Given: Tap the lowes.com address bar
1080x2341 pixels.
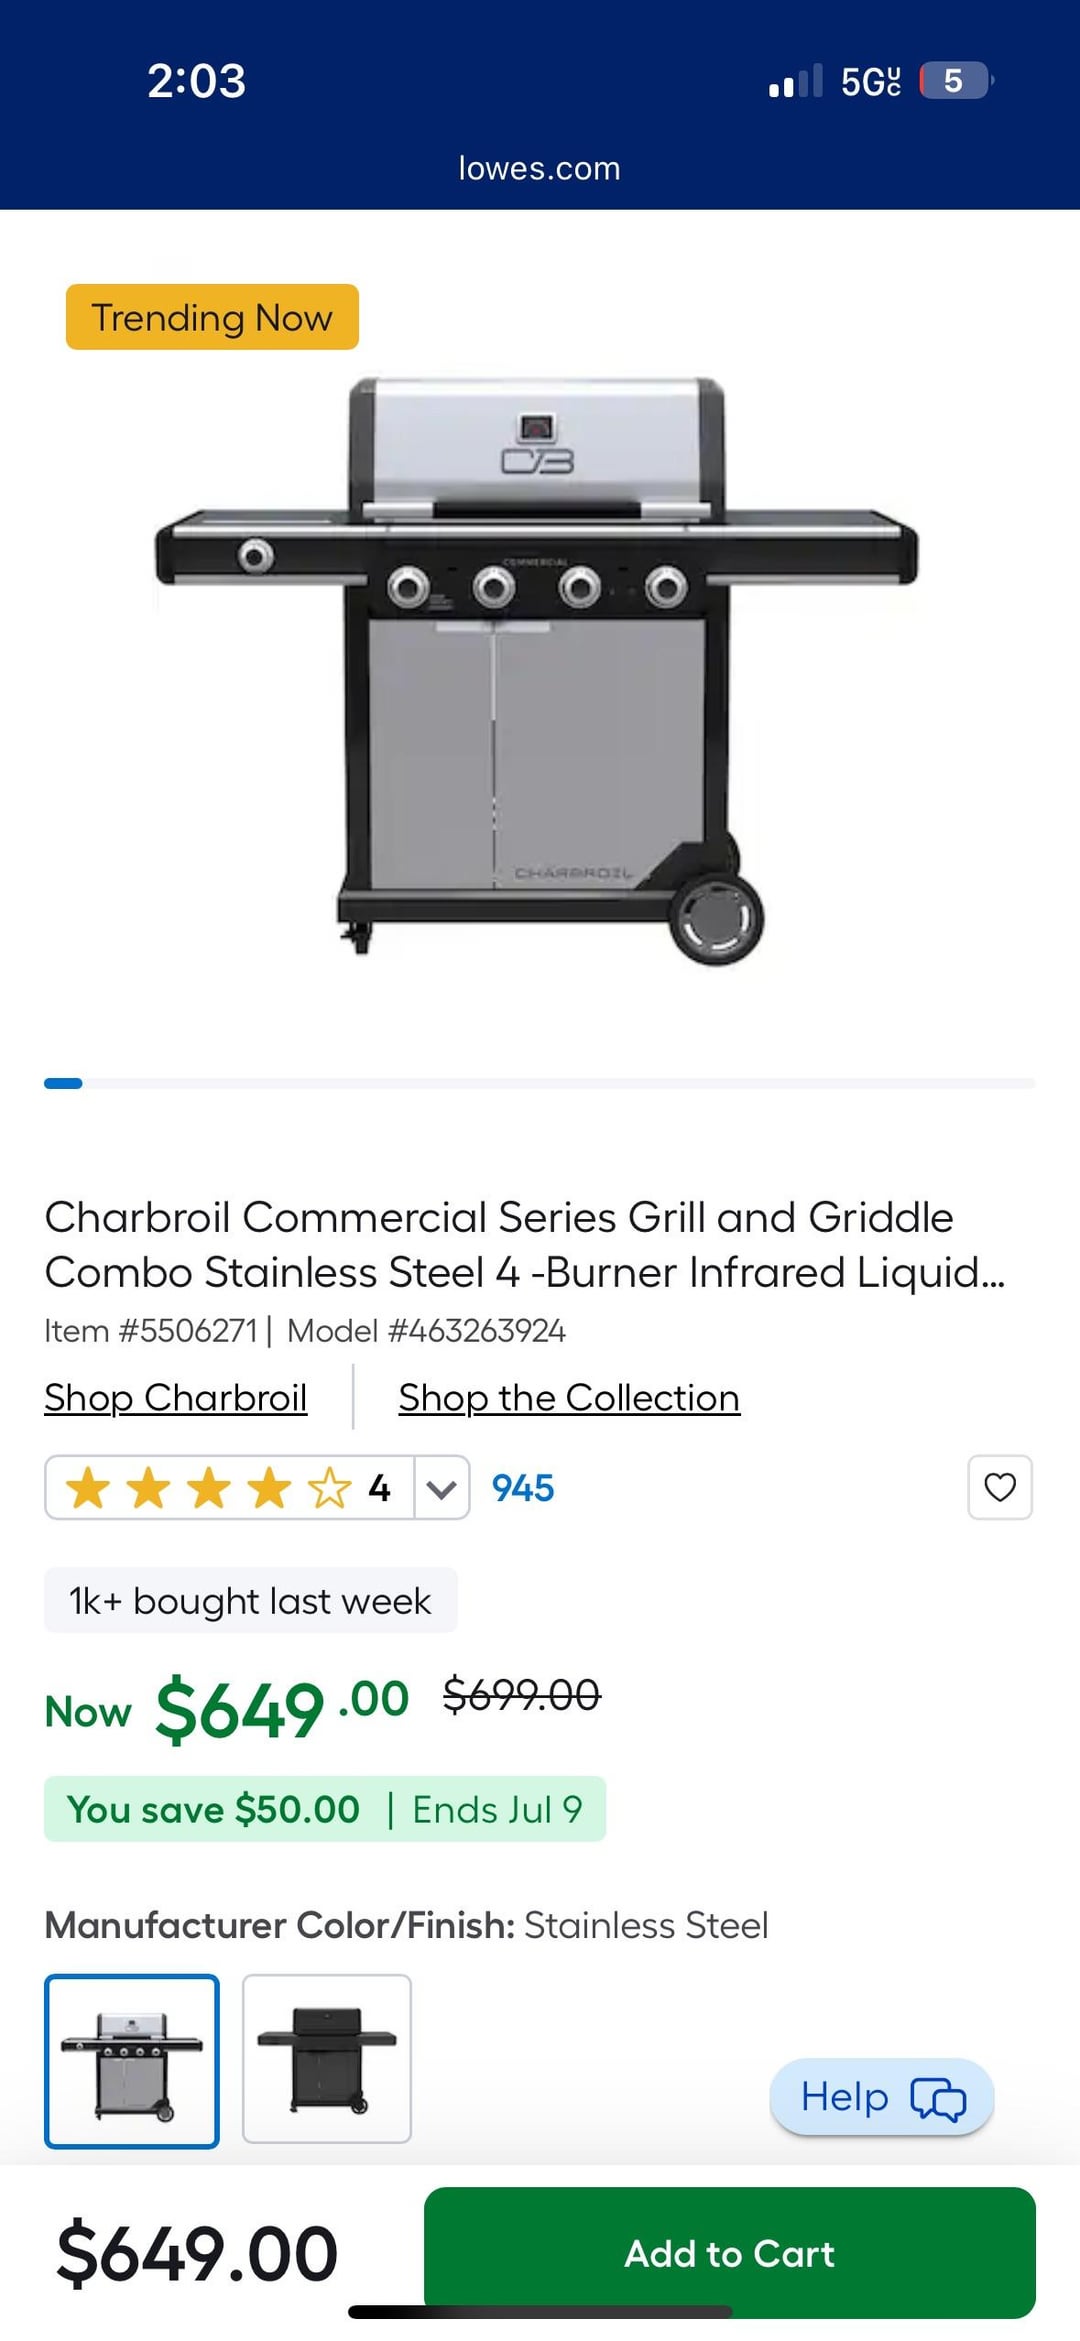Looking at the screenshot, I should (x=539, y=168).
